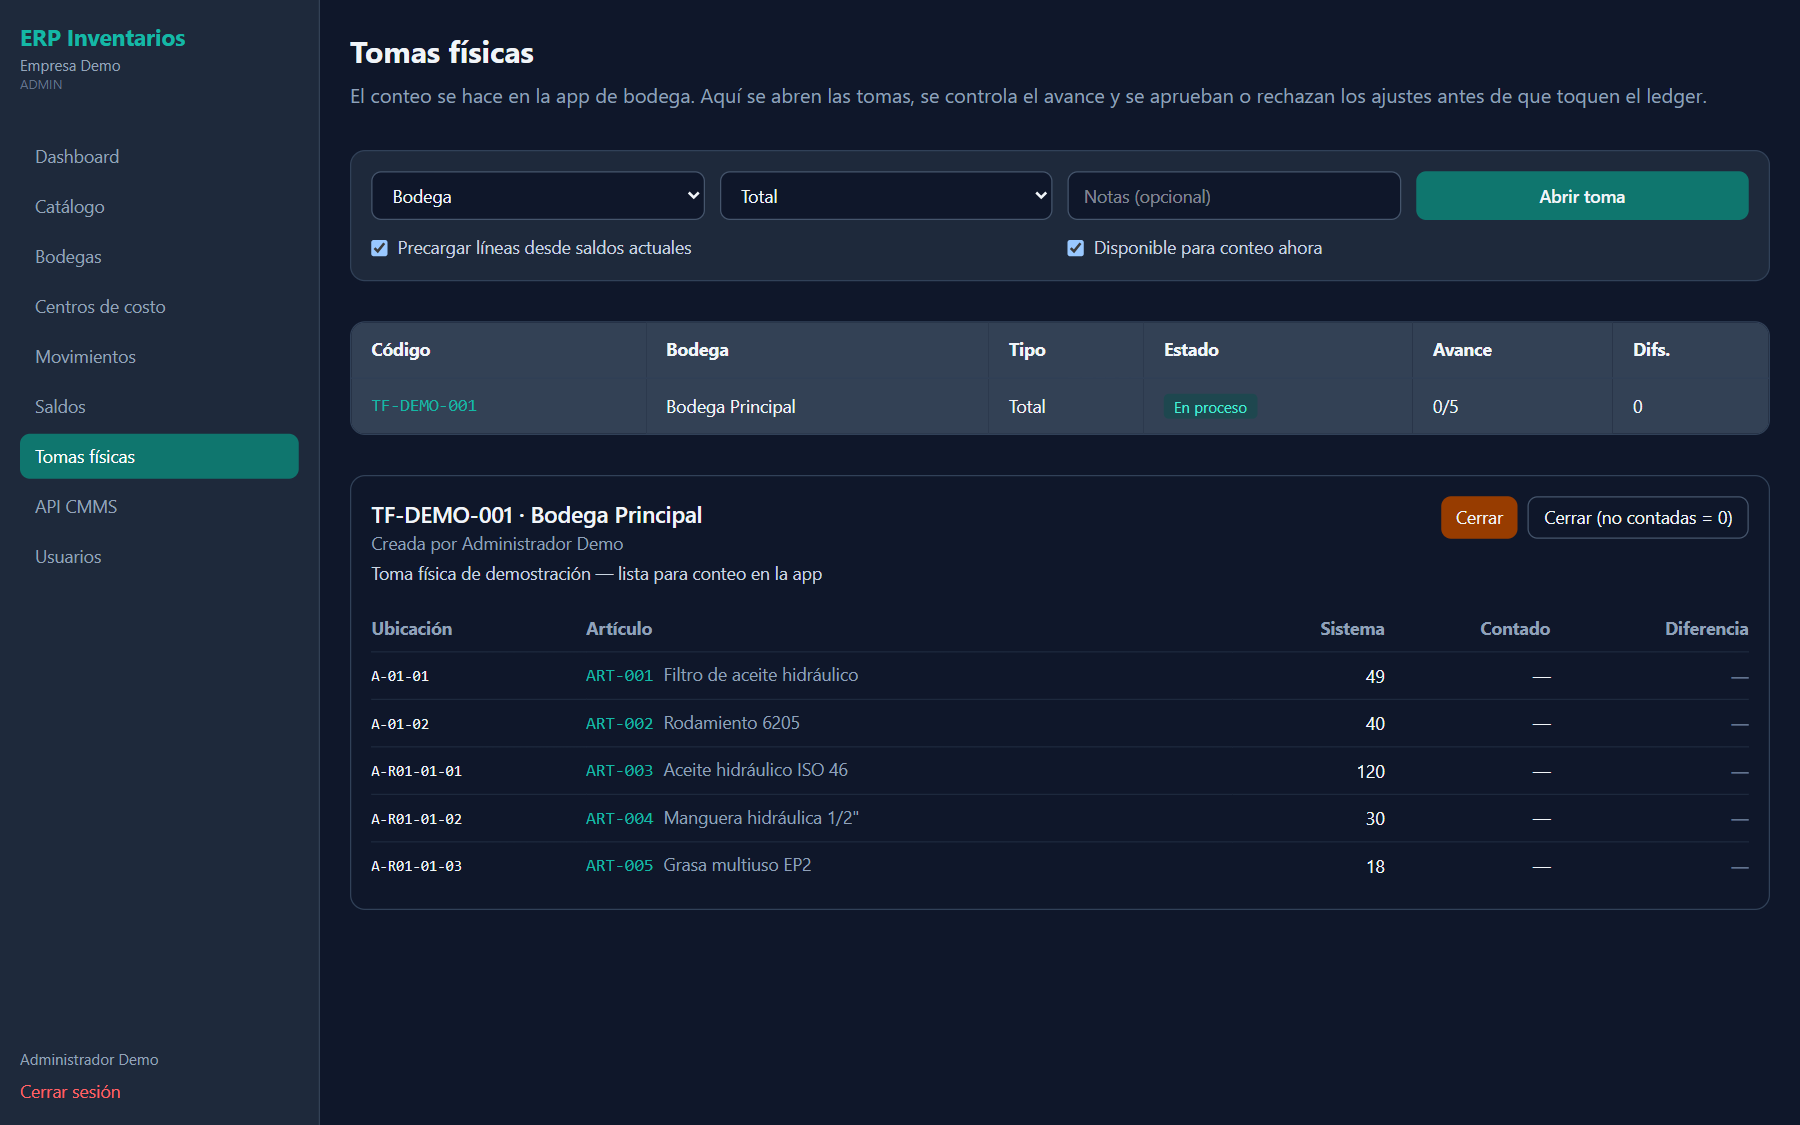Click the Diferencia column header

pos(1706,629)
